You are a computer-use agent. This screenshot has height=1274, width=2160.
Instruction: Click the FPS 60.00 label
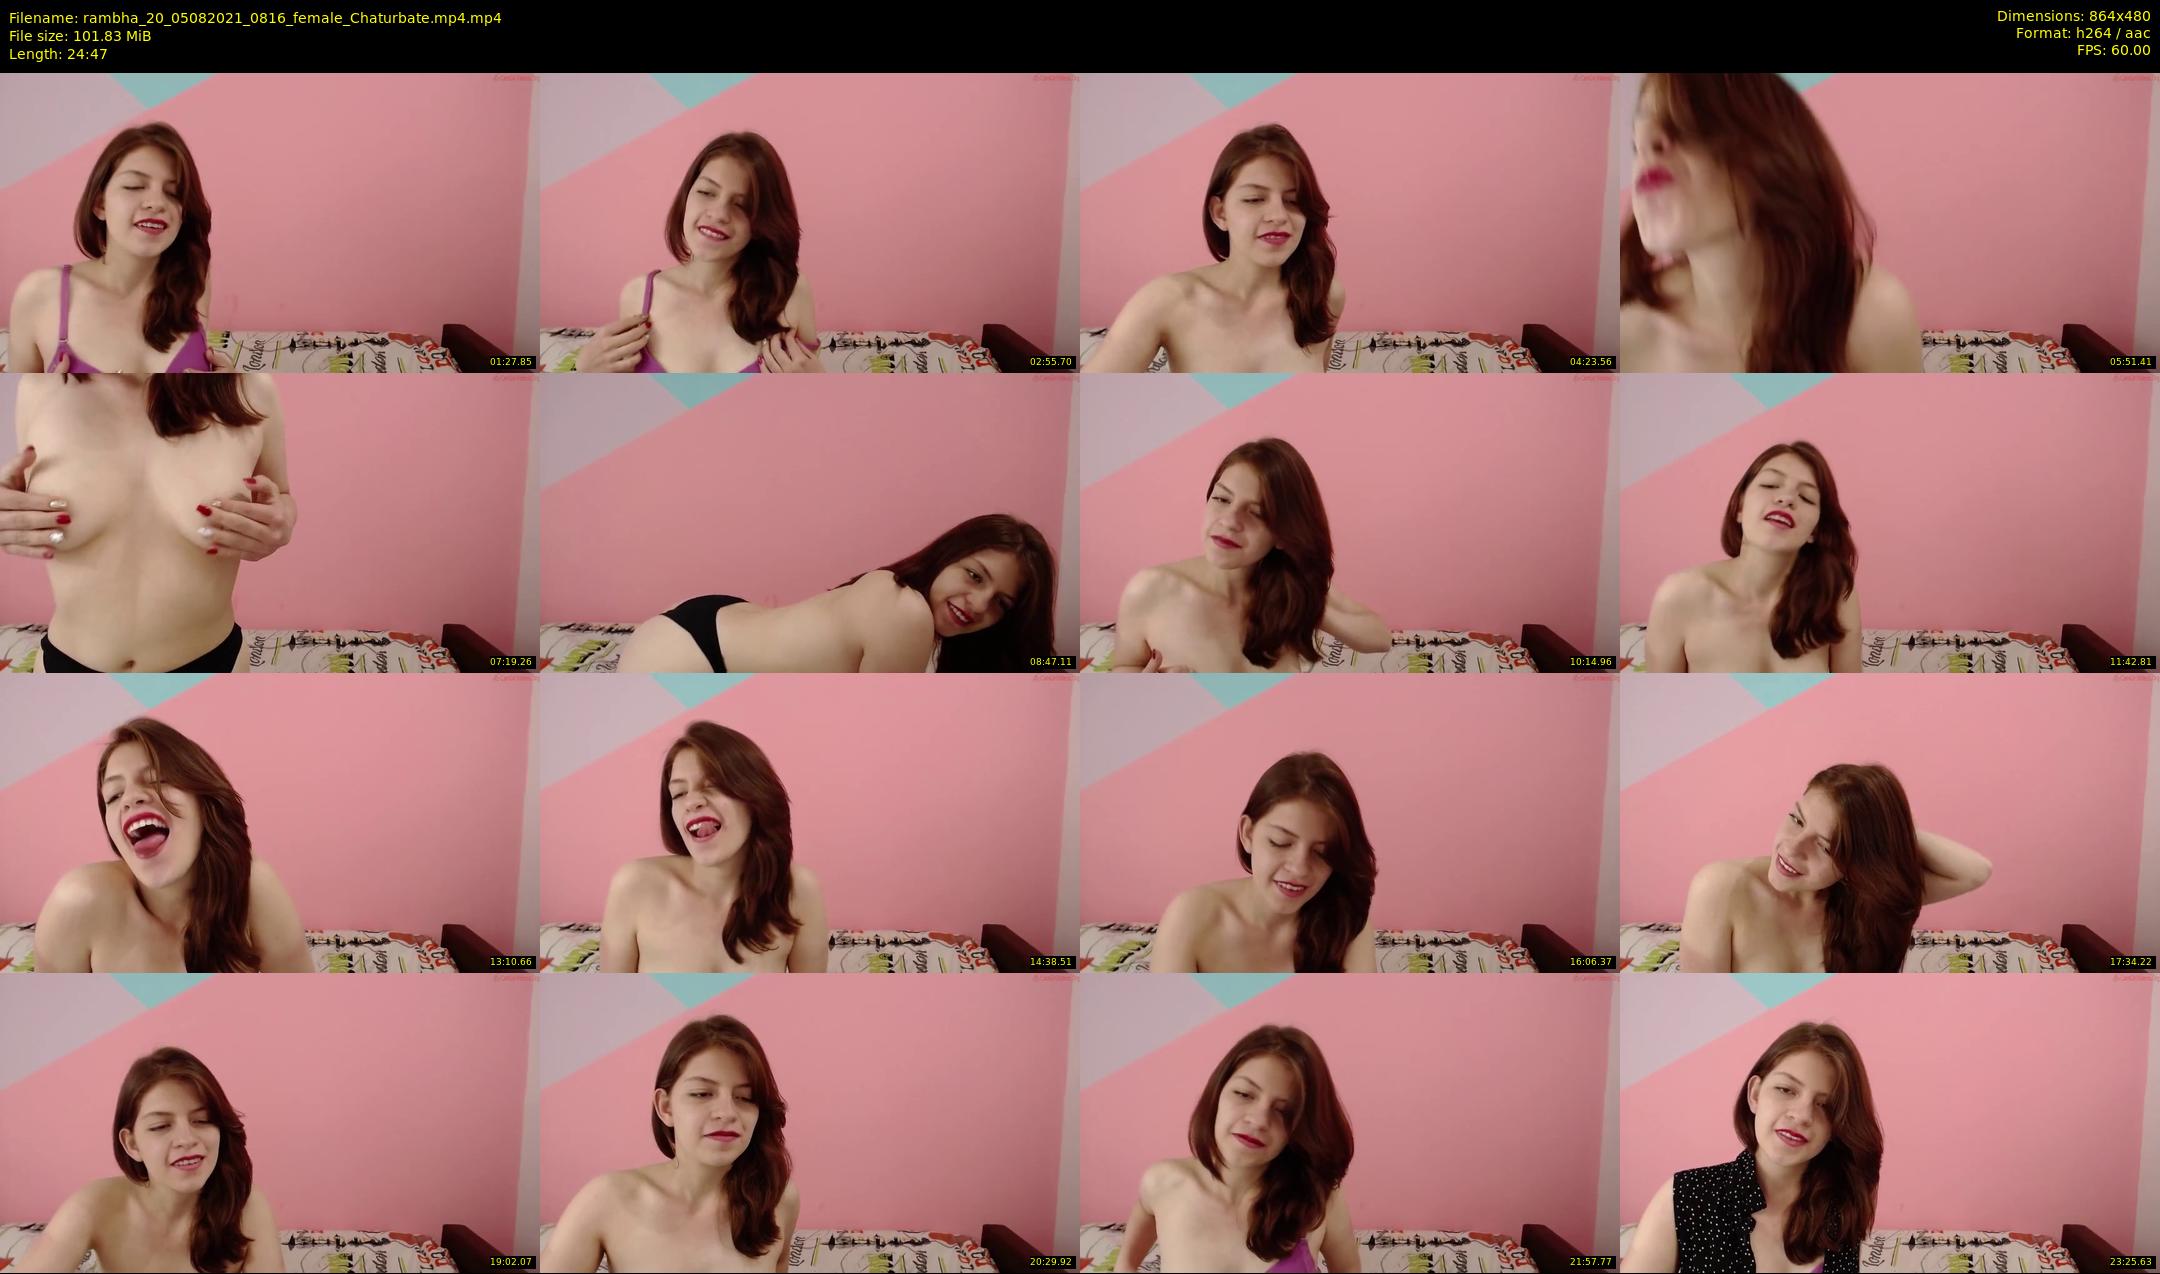[2113, 50]
